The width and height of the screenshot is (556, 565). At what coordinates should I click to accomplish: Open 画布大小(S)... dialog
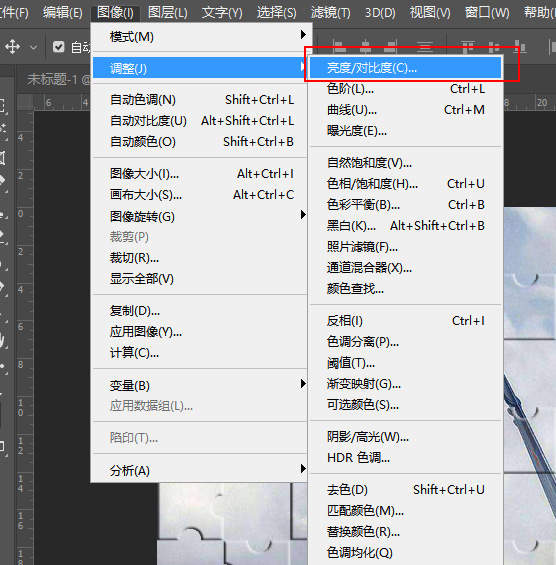(200, 195)
